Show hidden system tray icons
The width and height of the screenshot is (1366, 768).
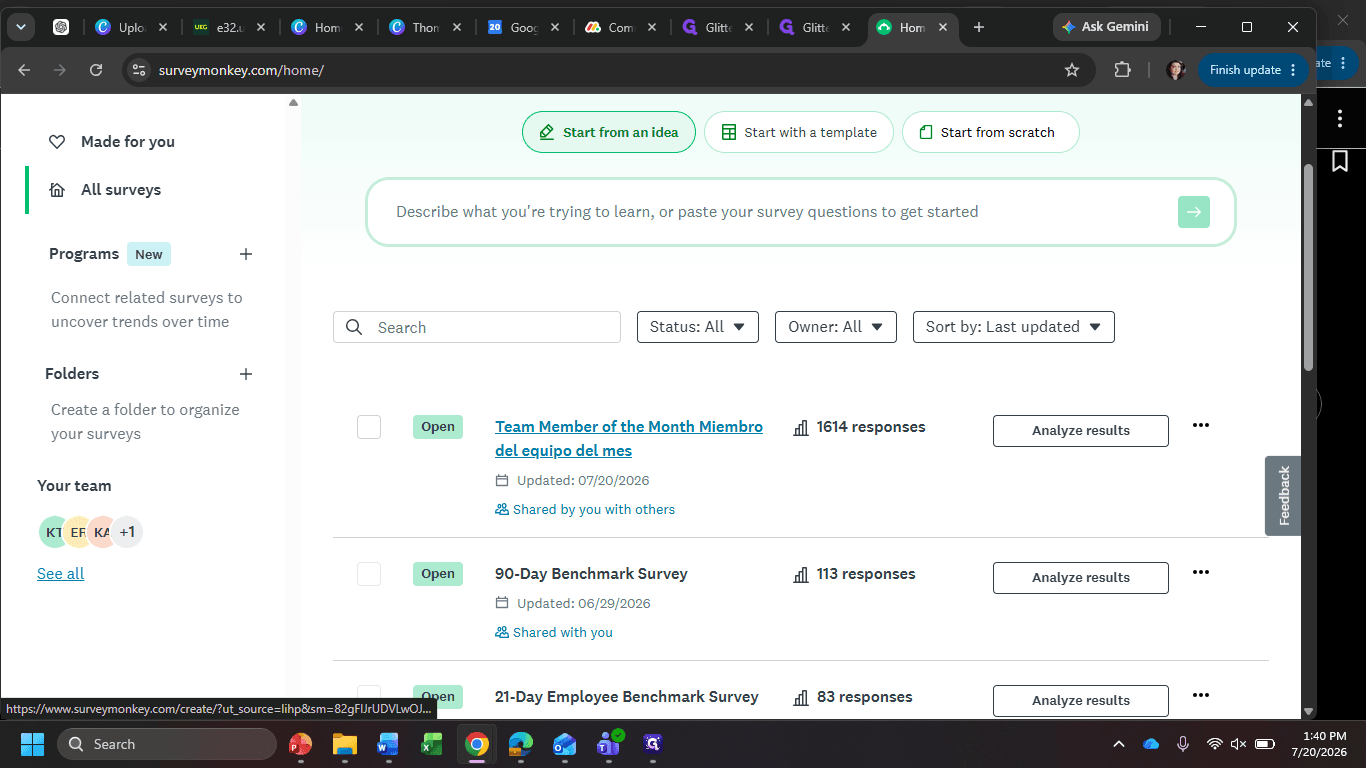(1119, 744)
